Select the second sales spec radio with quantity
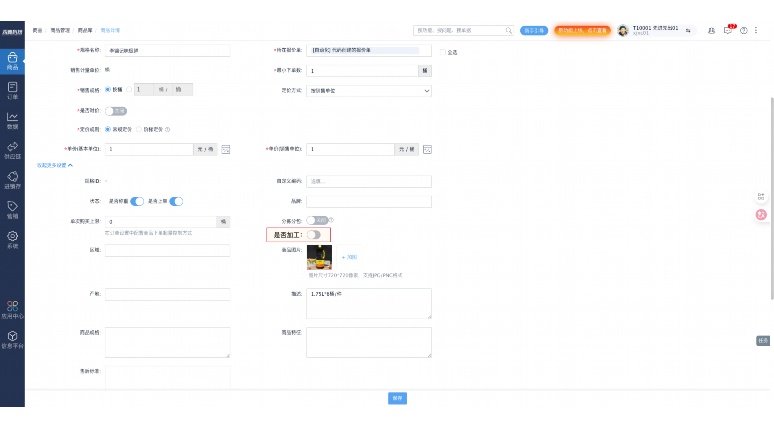Screen dimensions: 774x428 pyautogui.click(x=129, y=89)
